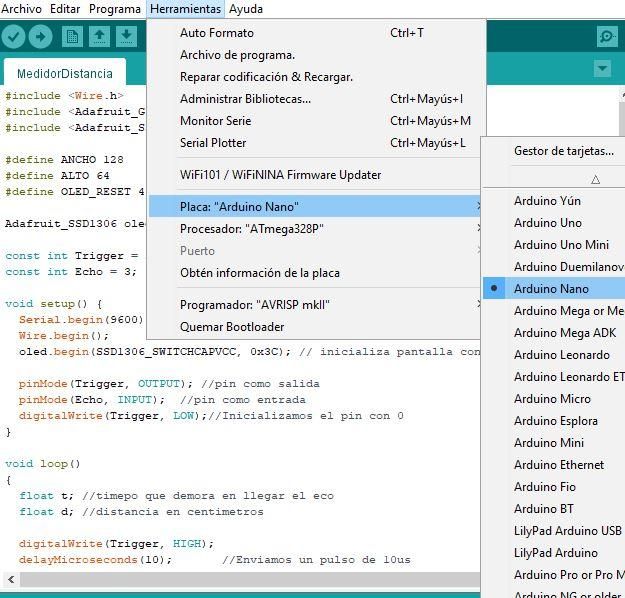Screen dimensions: 625x598
Task: Select LilyPad Arduino board
Action: [554, 553]
